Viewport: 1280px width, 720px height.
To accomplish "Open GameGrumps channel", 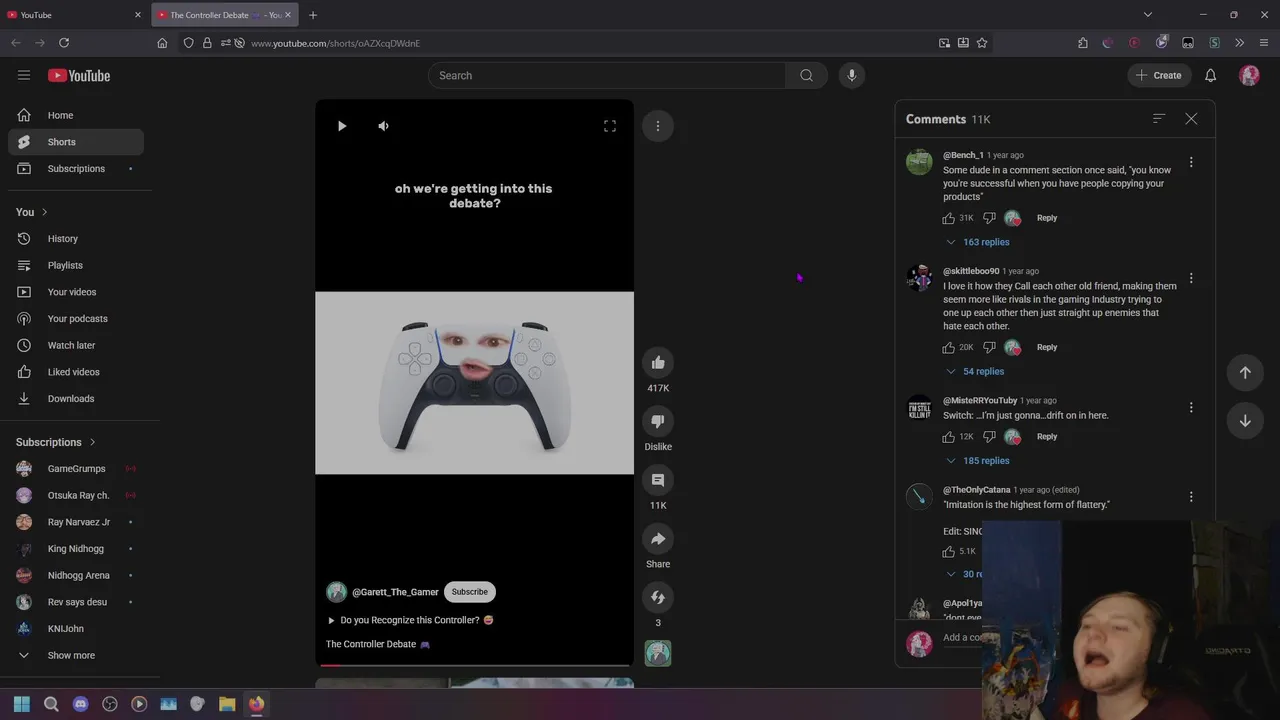I will [76, 469].
